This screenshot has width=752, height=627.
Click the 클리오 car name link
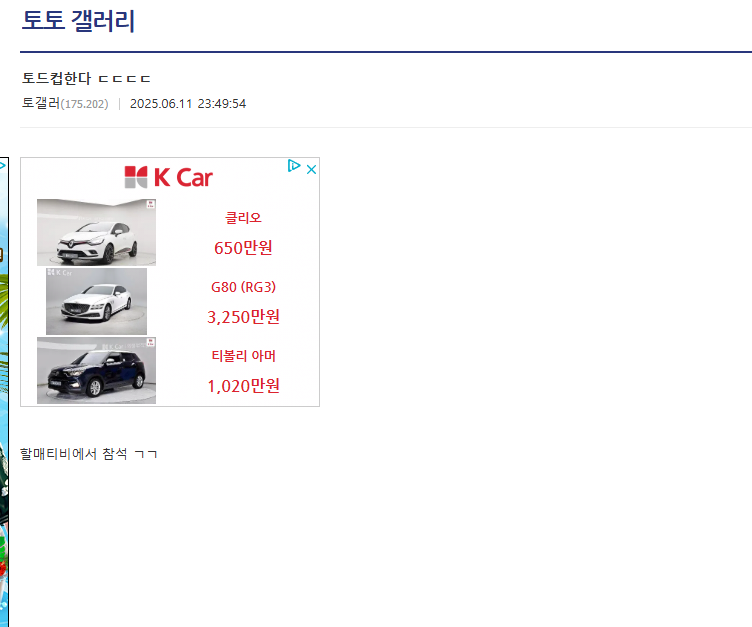coord(243,218)
